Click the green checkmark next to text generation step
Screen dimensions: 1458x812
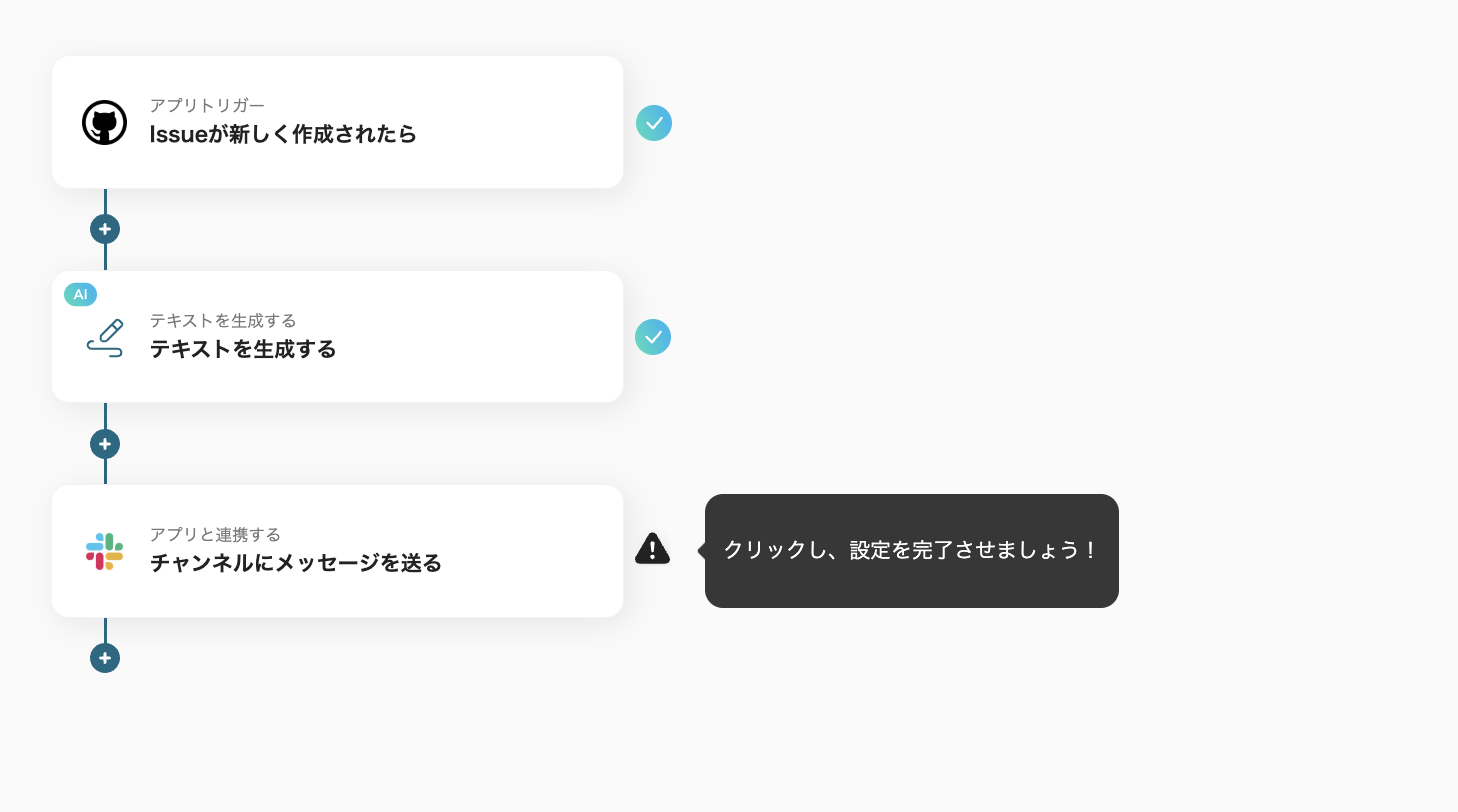point(653,337)
